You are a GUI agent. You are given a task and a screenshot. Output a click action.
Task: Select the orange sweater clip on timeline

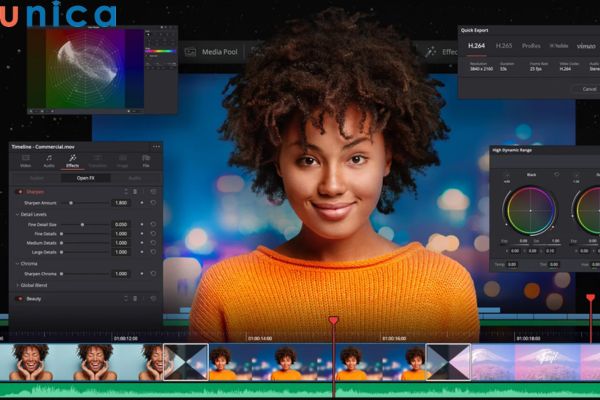coord(317,362)
